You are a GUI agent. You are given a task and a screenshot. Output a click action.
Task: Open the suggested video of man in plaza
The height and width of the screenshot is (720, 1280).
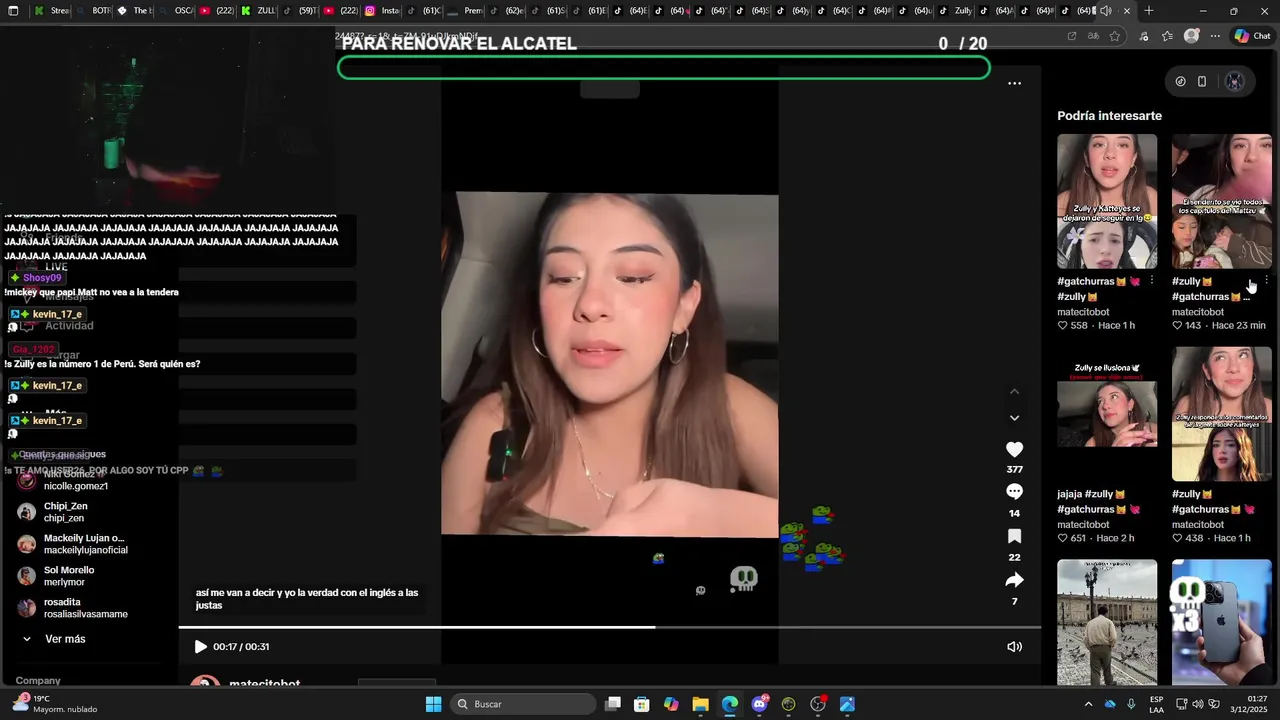1107,622
